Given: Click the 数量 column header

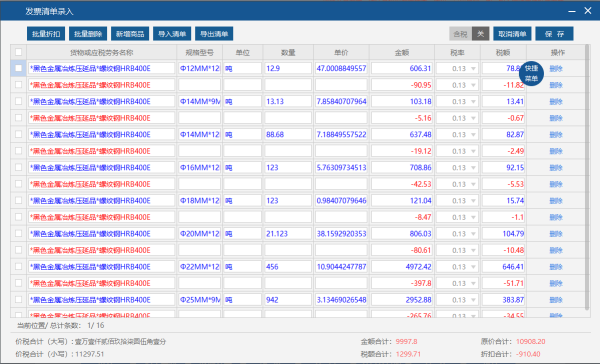Looking at the screenshot, I should click(288, 52).
